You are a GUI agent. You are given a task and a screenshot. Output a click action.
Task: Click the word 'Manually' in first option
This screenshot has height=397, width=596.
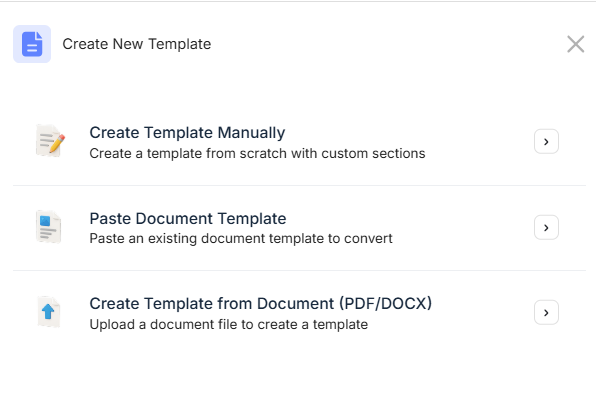(251, 133)
